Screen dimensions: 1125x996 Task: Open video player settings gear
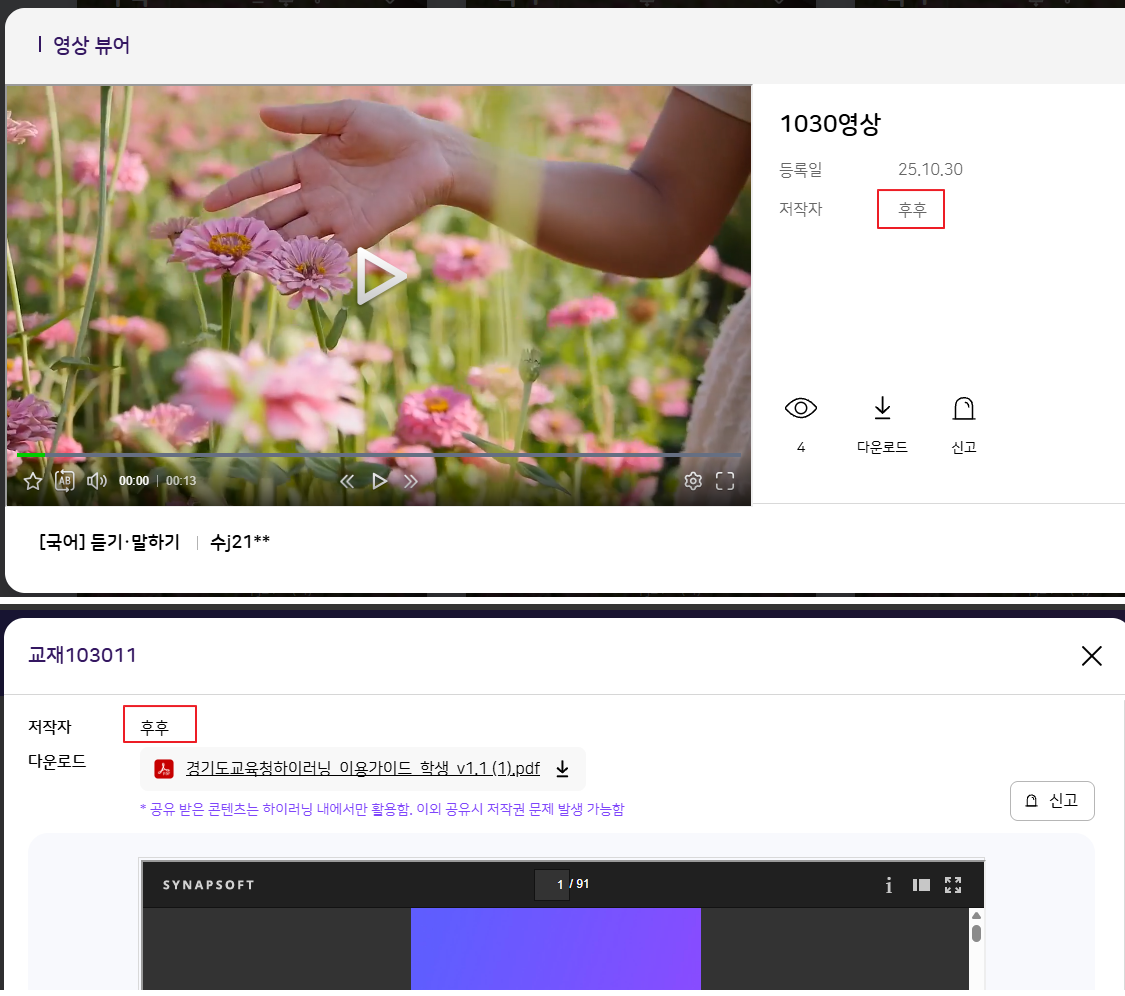pyautogui.click(x=693, y=481)
